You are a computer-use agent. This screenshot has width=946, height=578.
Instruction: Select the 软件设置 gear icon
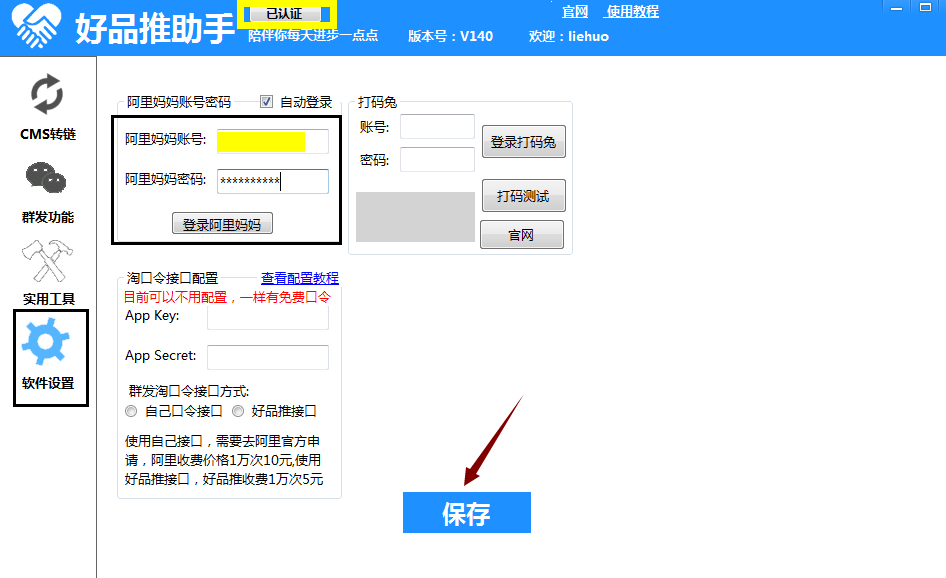[46, 341]
